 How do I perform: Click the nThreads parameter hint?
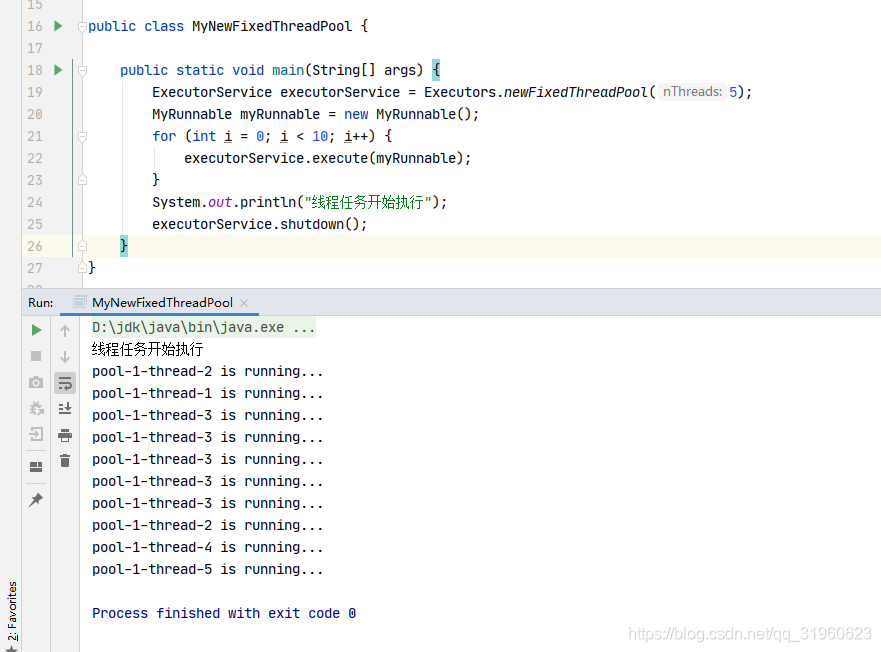(x=692, y=92)
